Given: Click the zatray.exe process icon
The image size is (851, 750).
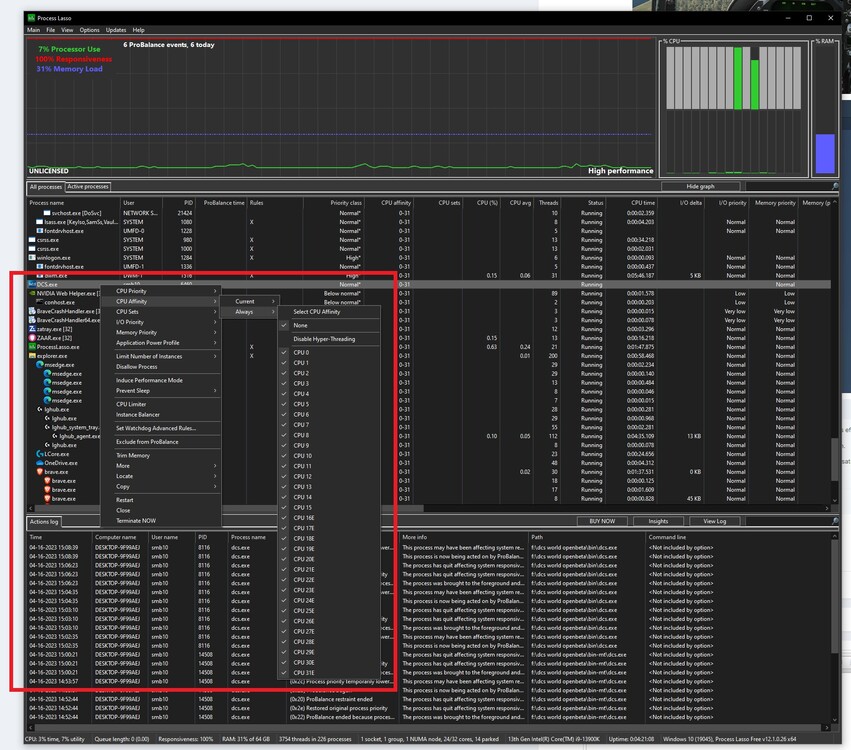Looking at the screenshot, I should click(x=32, y=328).
